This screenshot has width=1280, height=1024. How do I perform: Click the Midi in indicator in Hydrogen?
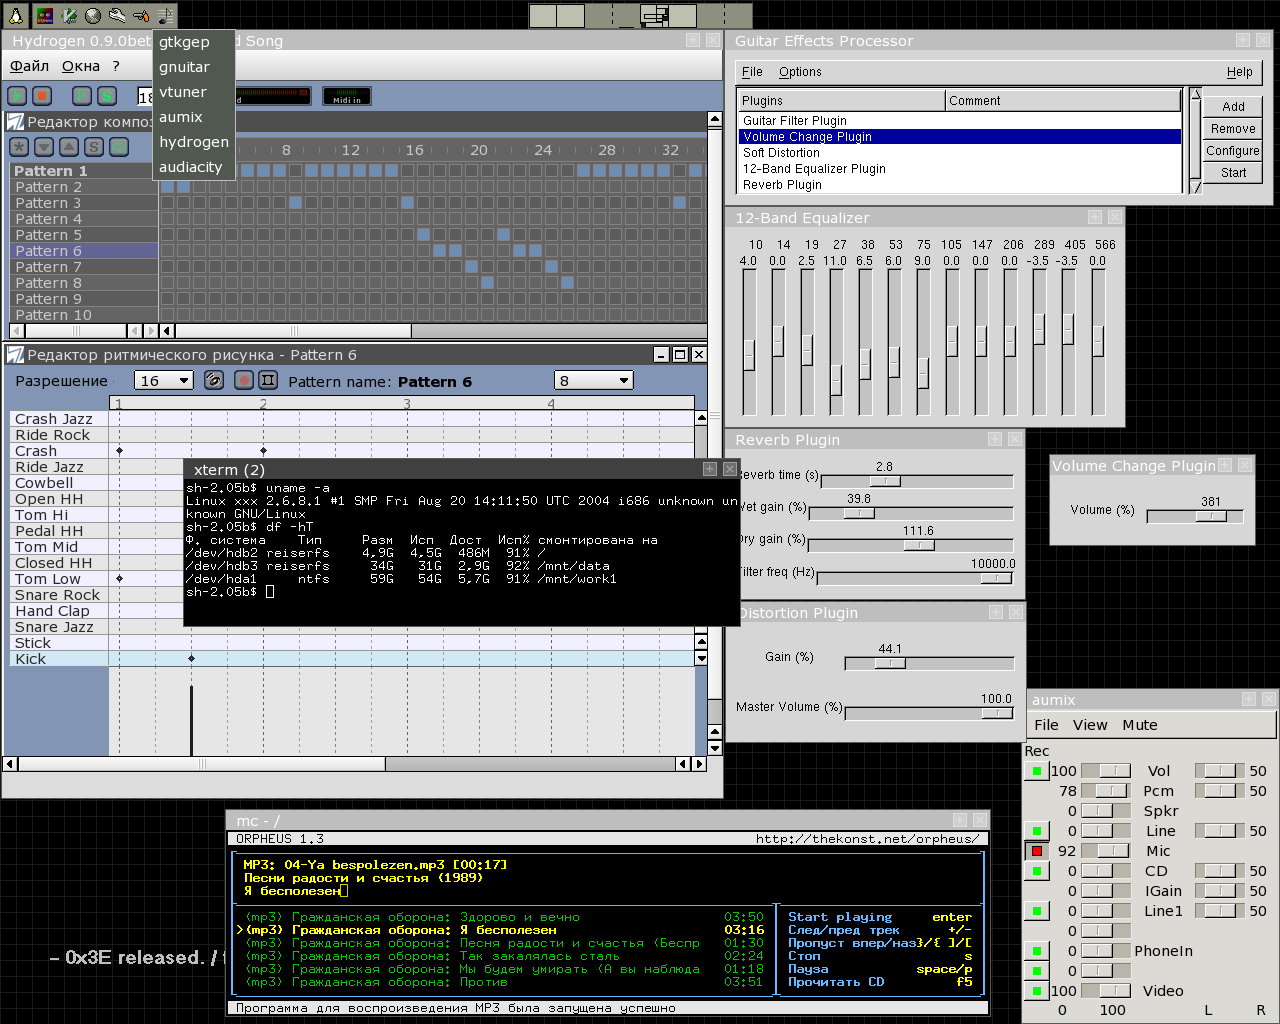[x=347, y=96]
